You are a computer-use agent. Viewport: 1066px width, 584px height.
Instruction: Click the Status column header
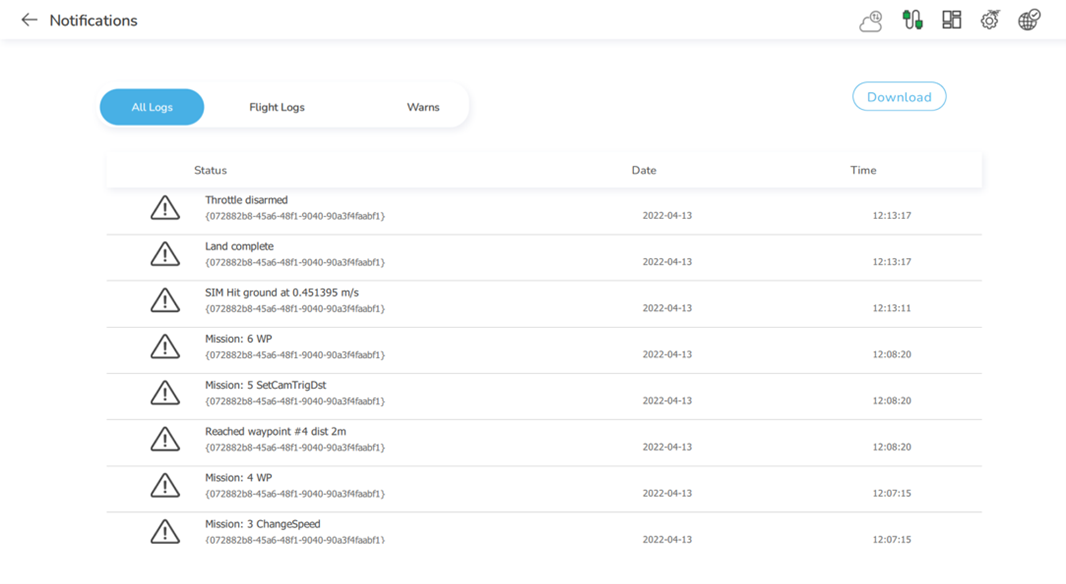point(210,170)
